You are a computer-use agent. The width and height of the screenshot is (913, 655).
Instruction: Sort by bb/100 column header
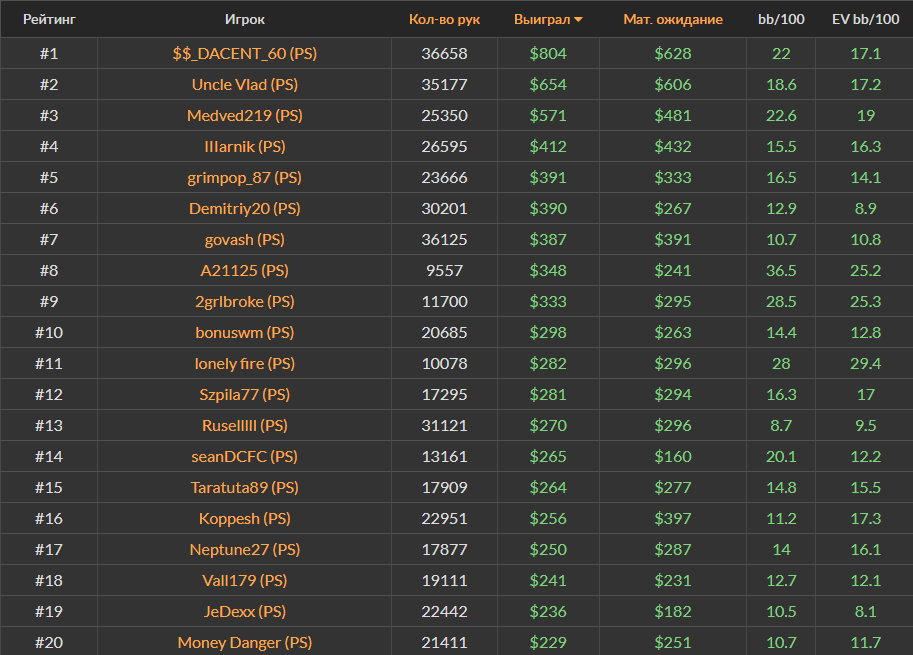click(x=780, y=20)
